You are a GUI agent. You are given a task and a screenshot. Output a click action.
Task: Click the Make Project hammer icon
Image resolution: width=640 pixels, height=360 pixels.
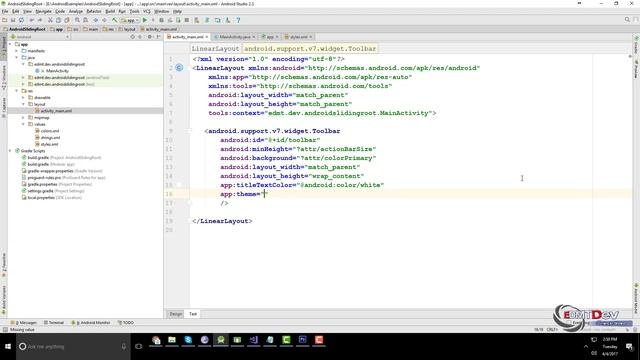pos(114,20)
